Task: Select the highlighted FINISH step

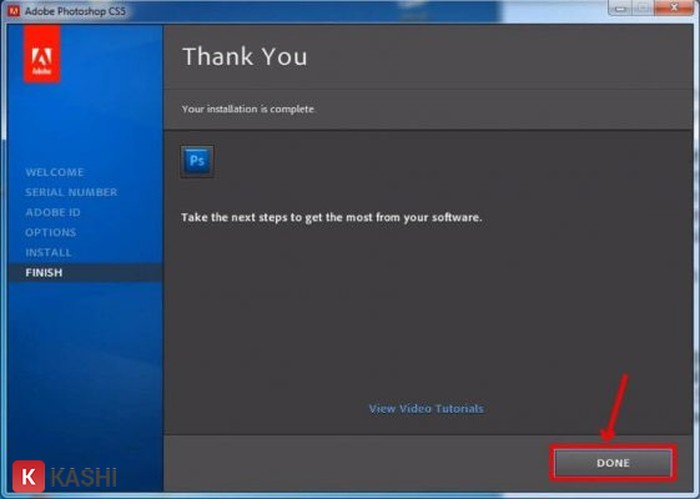Action: pyautogui.click(x=44, y=272)
